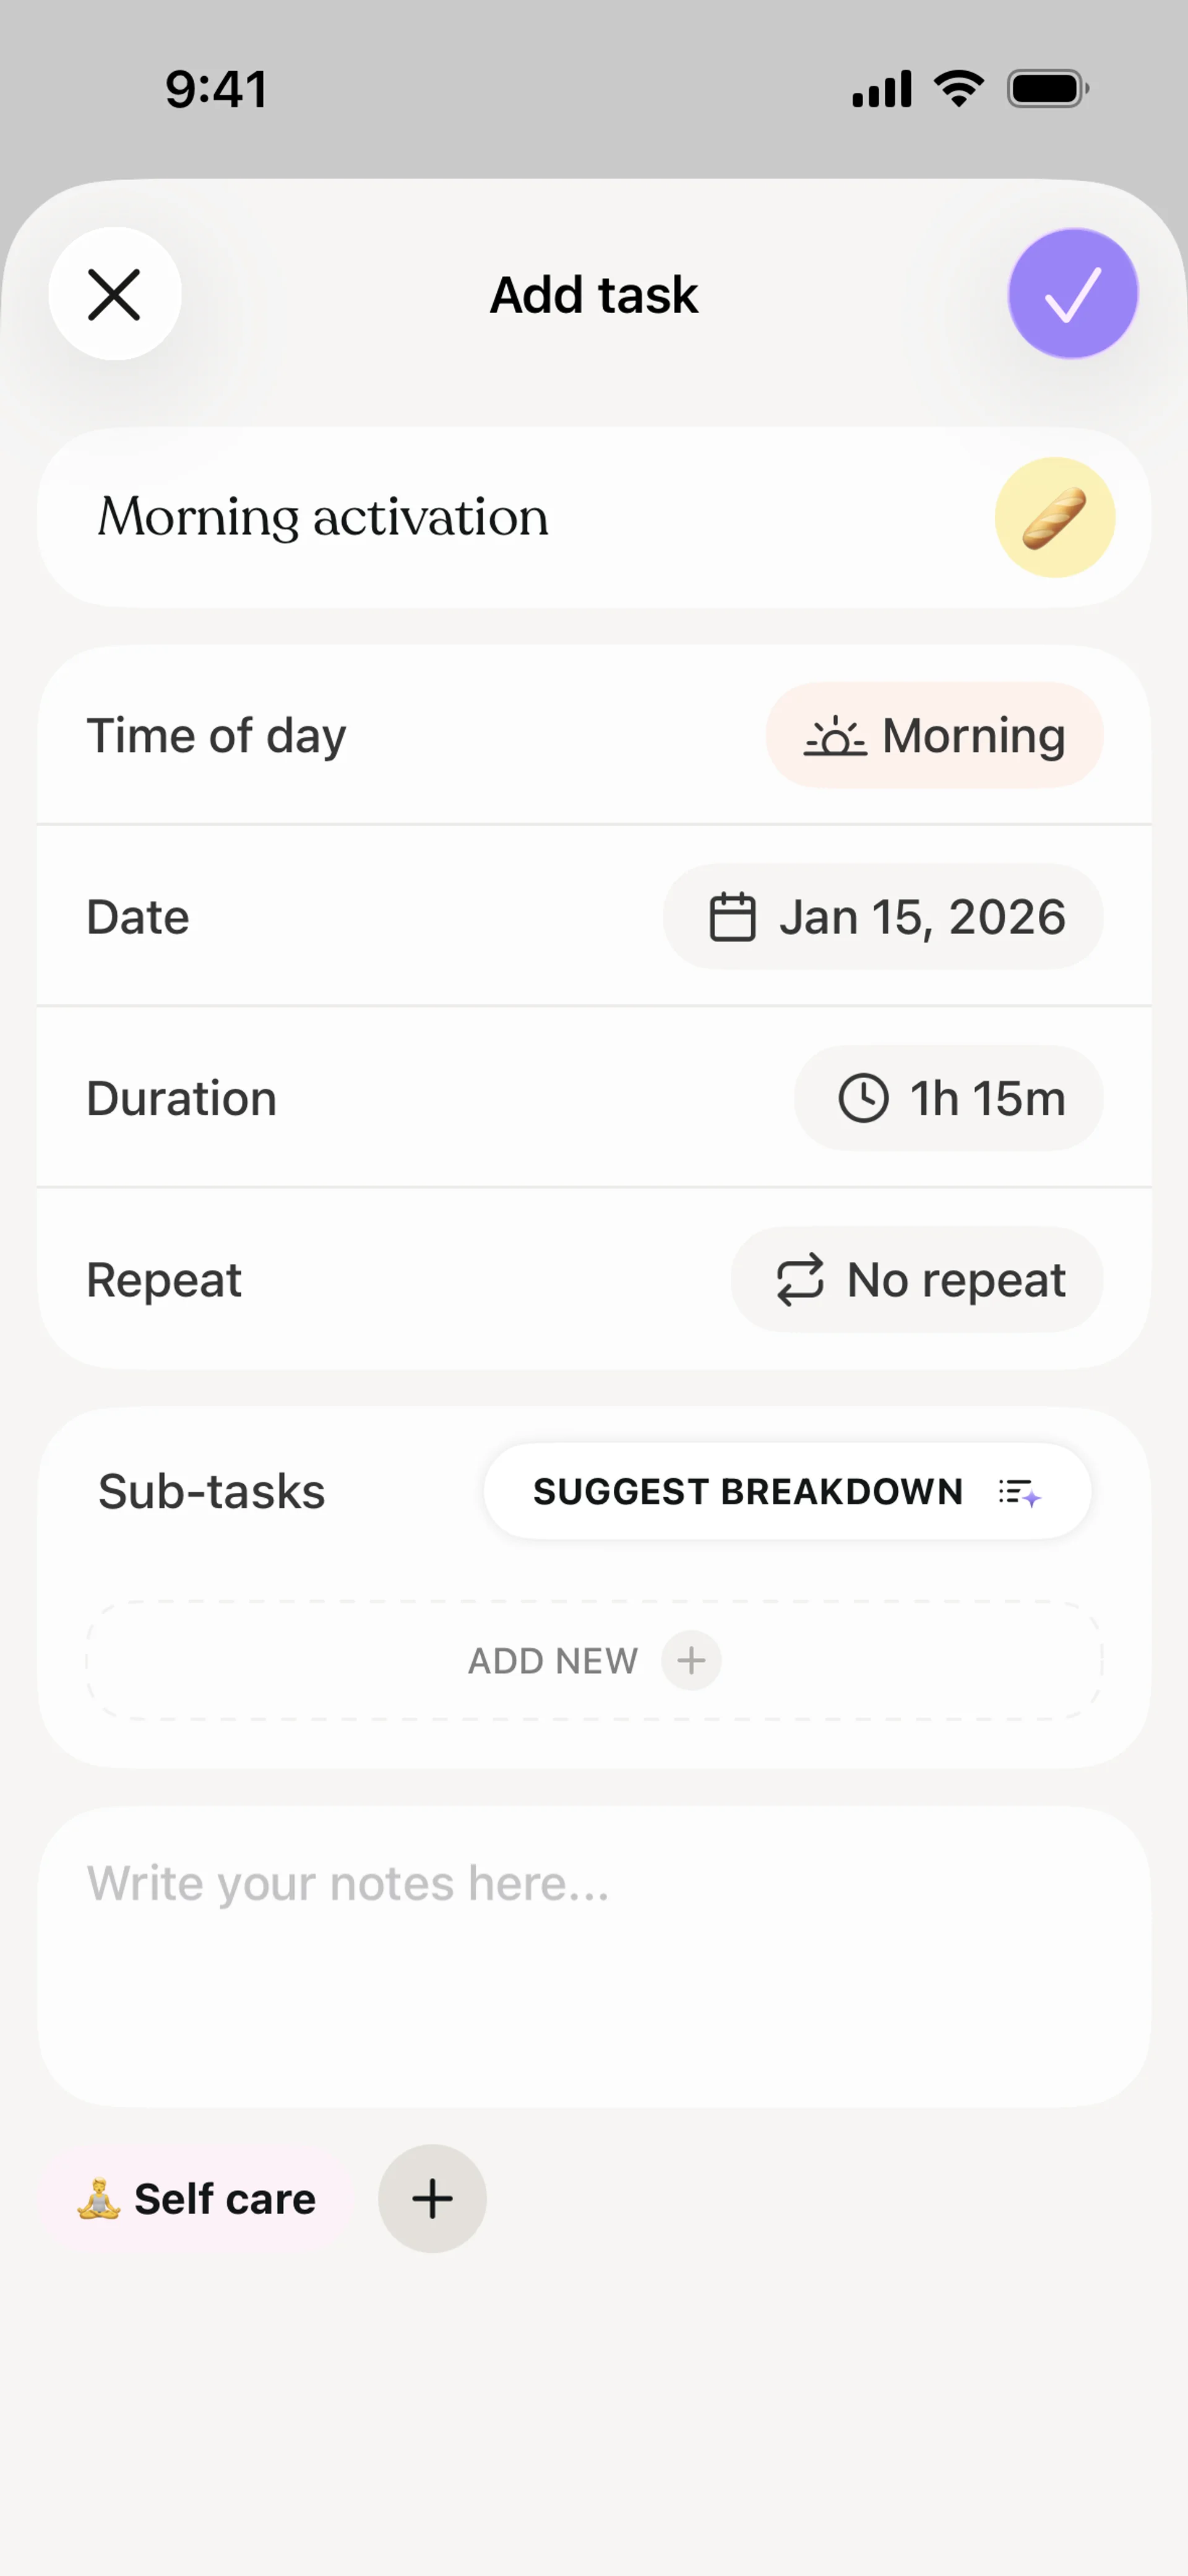Tap the battery indicator in status bar

[1046, 89]
